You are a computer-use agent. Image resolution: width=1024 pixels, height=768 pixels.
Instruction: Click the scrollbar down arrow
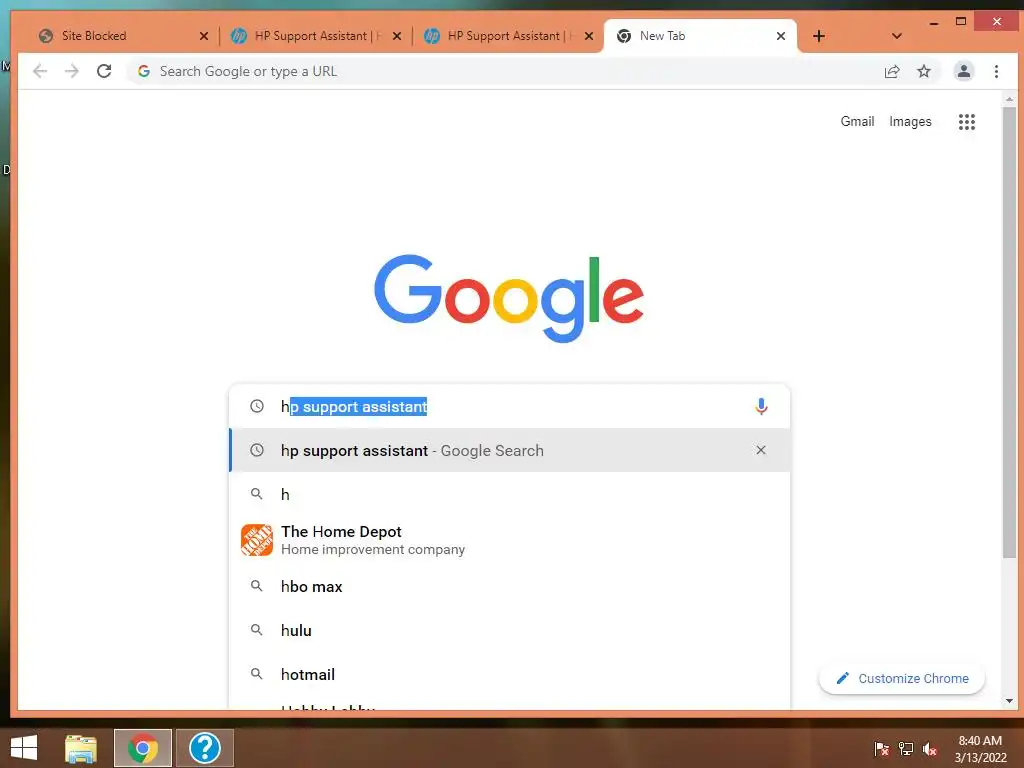click(x=1009, y=701)
